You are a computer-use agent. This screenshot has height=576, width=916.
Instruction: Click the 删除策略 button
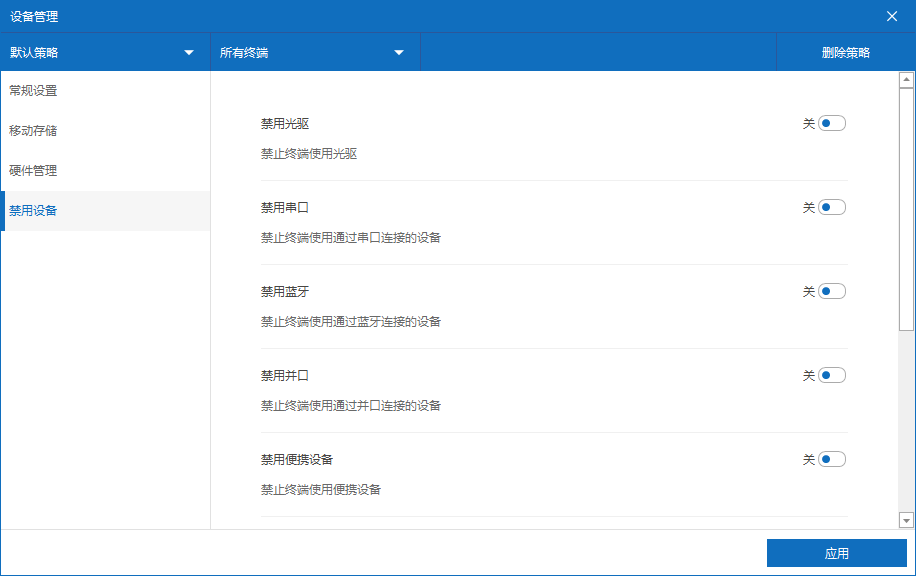tap(846, 53)
